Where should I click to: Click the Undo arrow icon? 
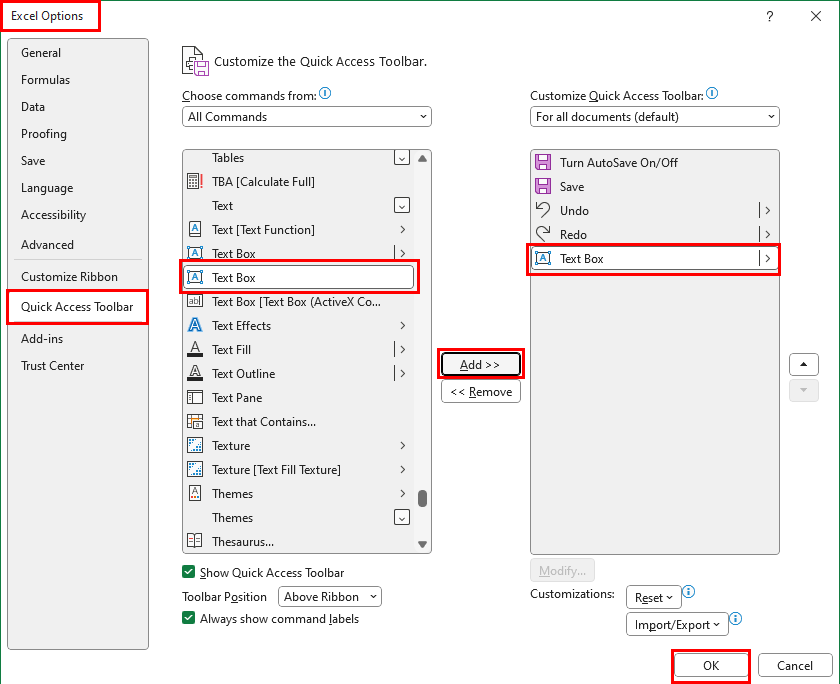[543, 210]
